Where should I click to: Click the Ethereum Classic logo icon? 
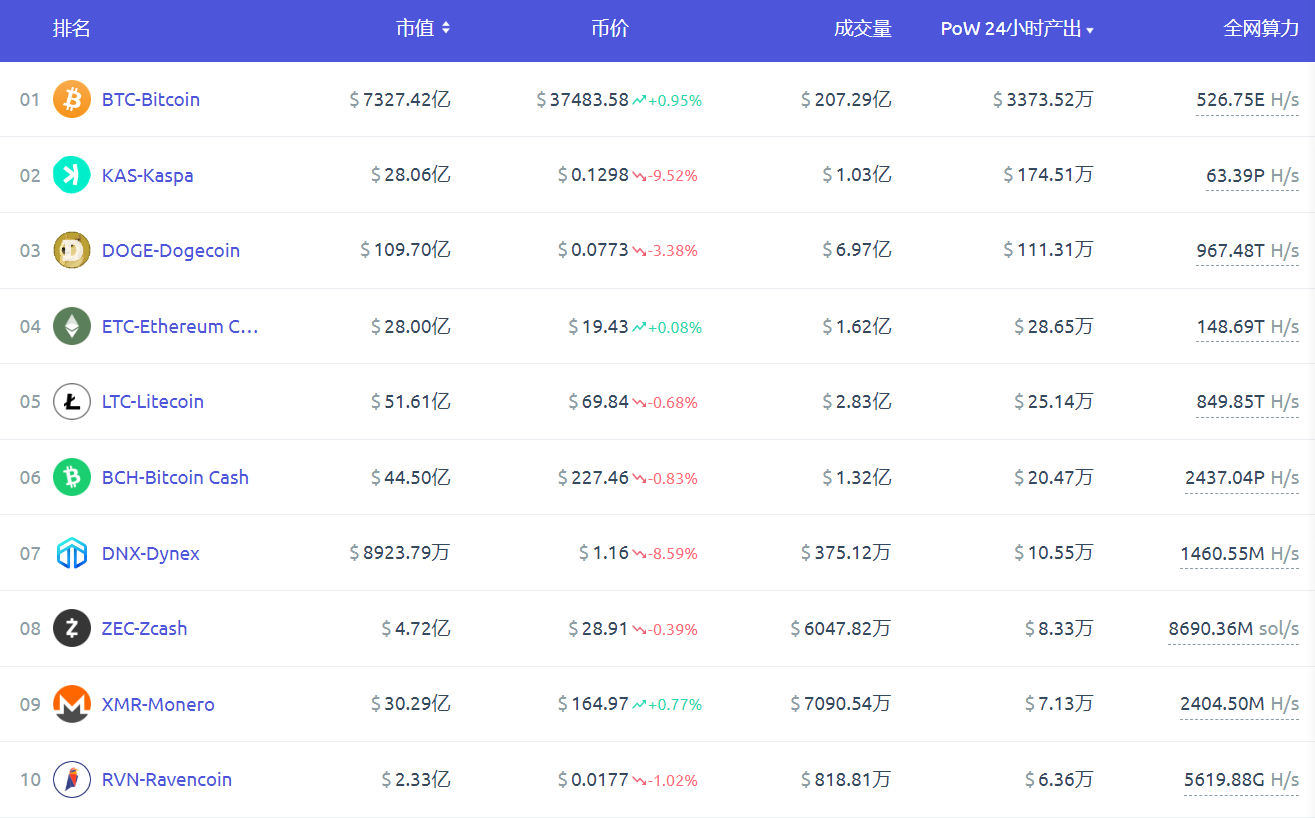71,326
